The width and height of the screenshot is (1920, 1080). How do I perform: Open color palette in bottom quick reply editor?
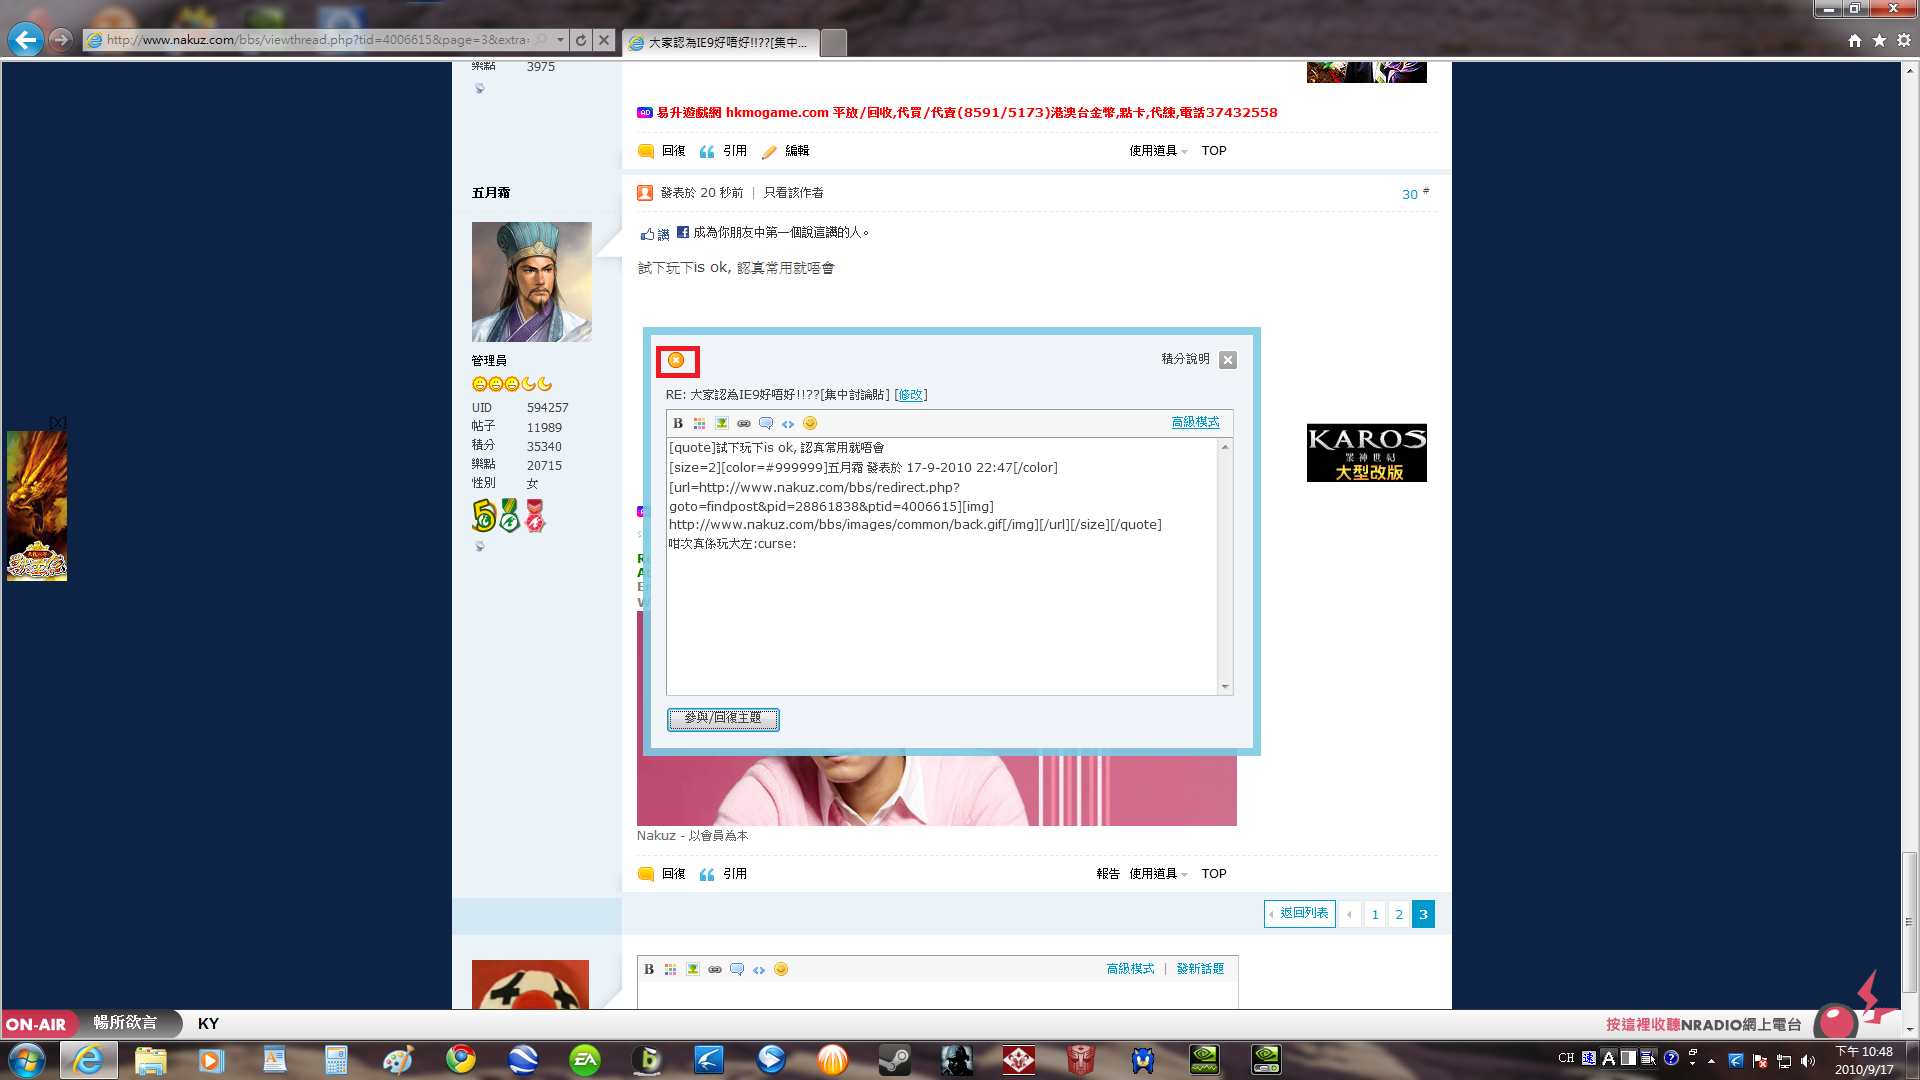point(670,969)
